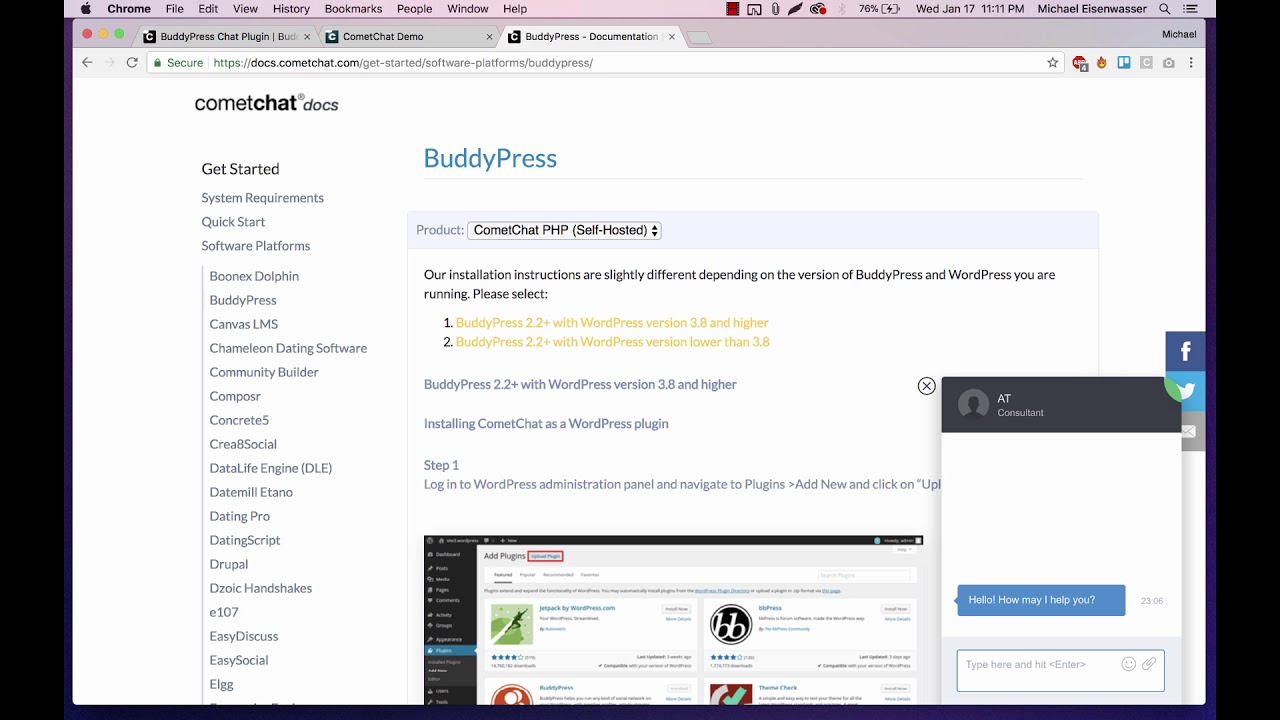Open the Adblock Plus extension
This screenshot has height=720, width=1280.
[x=1080, y=62]
